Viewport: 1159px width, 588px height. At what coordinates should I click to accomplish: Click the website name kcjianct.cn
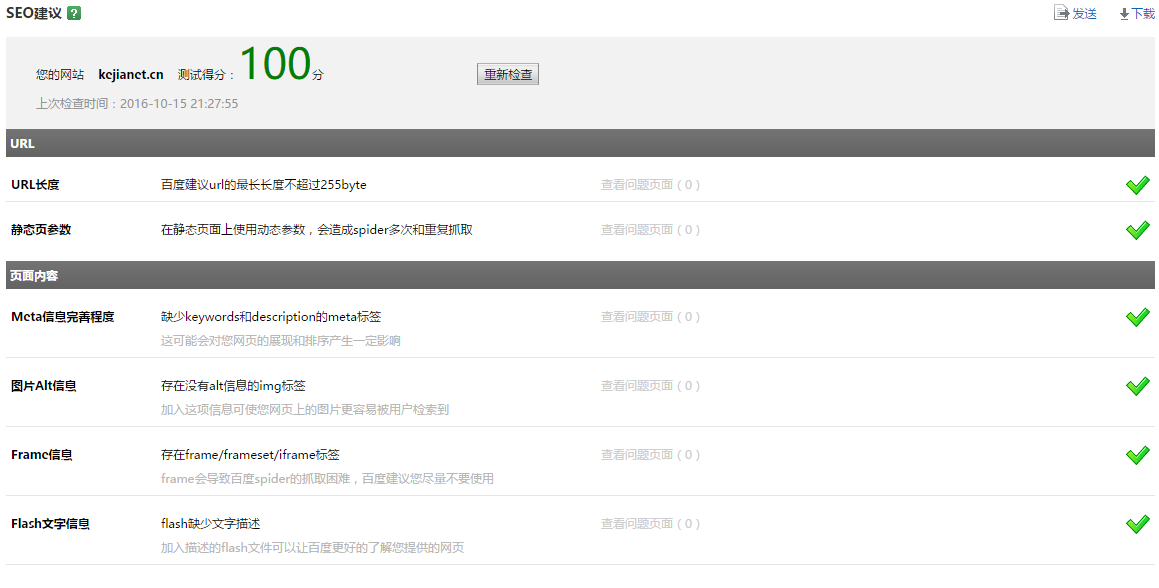tap(131, 75)
